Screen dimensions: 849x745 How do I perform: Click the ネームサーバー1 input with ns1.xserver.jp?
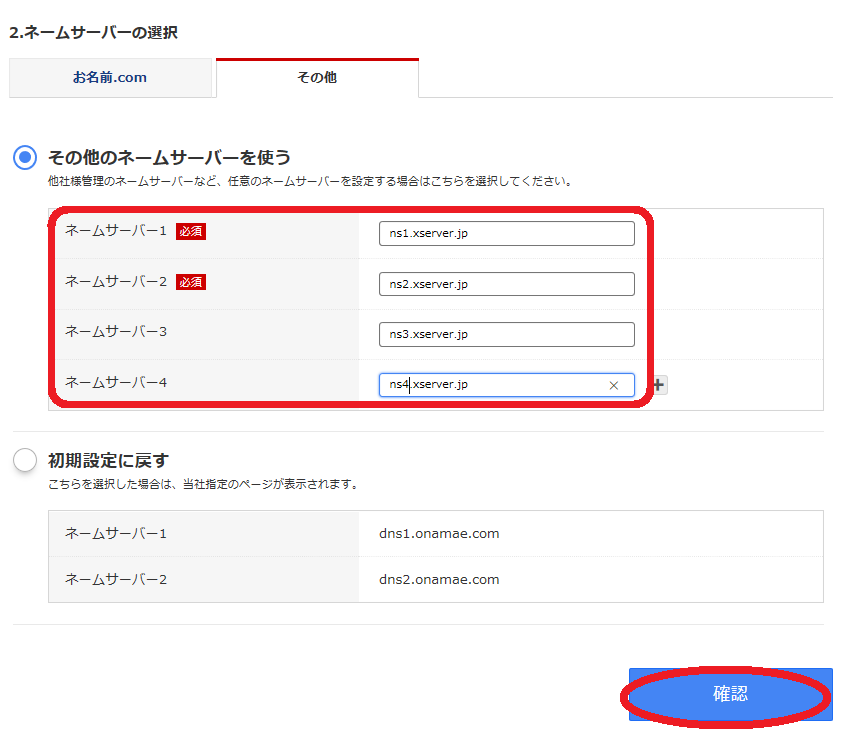click(507, 233)
